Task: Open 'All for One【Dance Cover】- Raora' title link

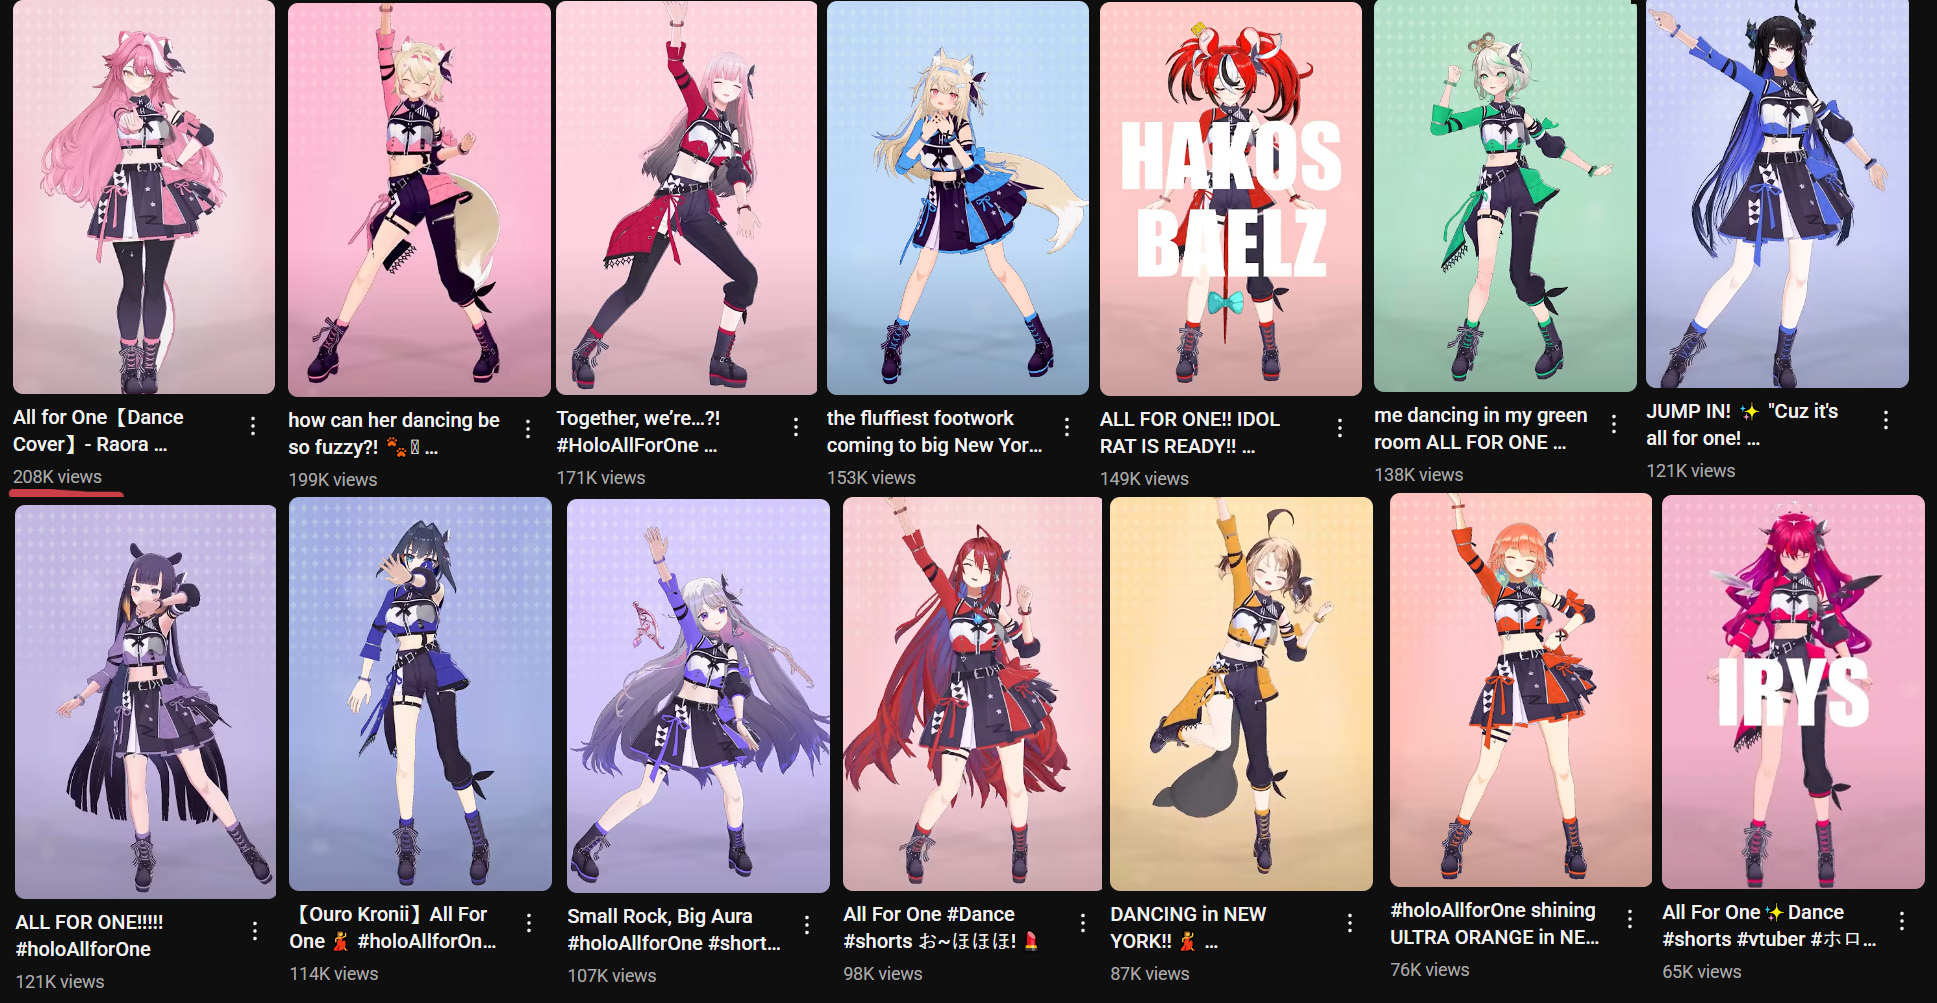Action: (x=98, y=431)
